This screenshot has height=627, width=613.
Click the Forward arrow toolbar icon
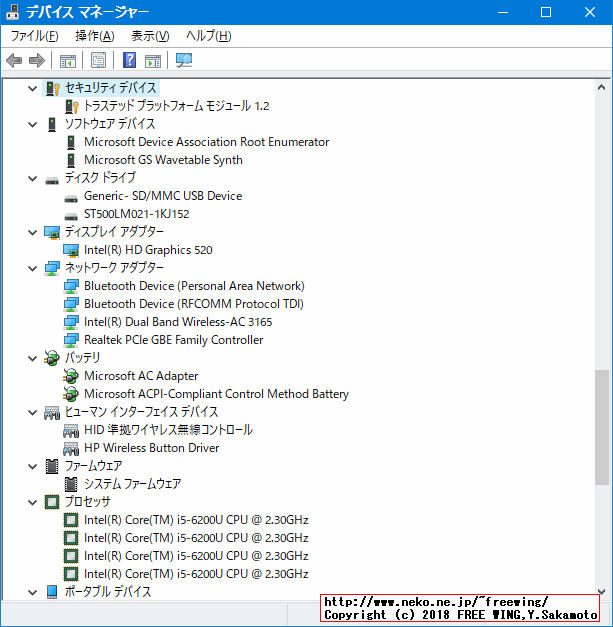[x=37, y=60]
